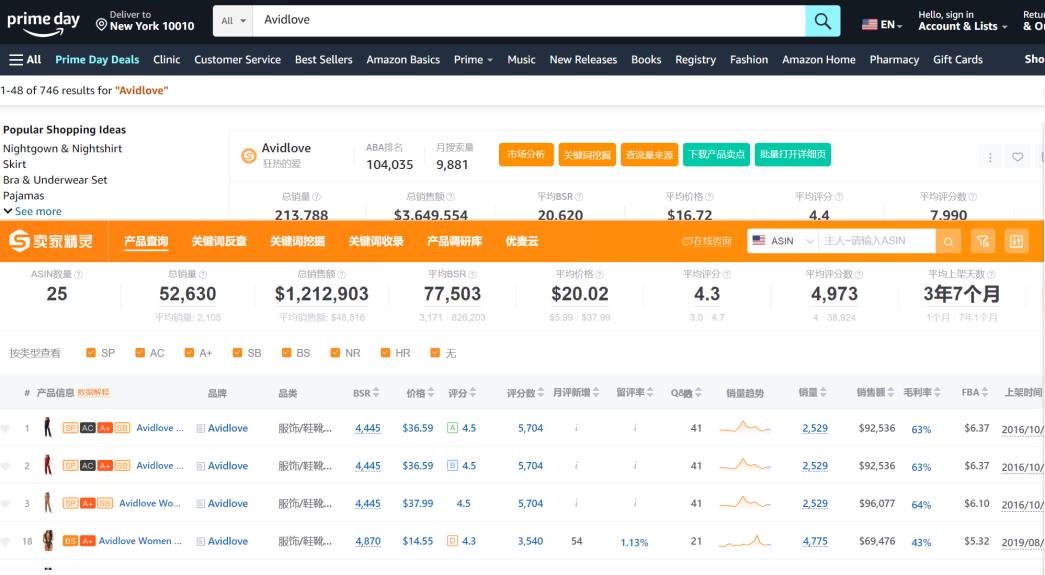This screenshot has width=1045, height=575.
Task: Open the All departments search dropdown
Action: 233,21
